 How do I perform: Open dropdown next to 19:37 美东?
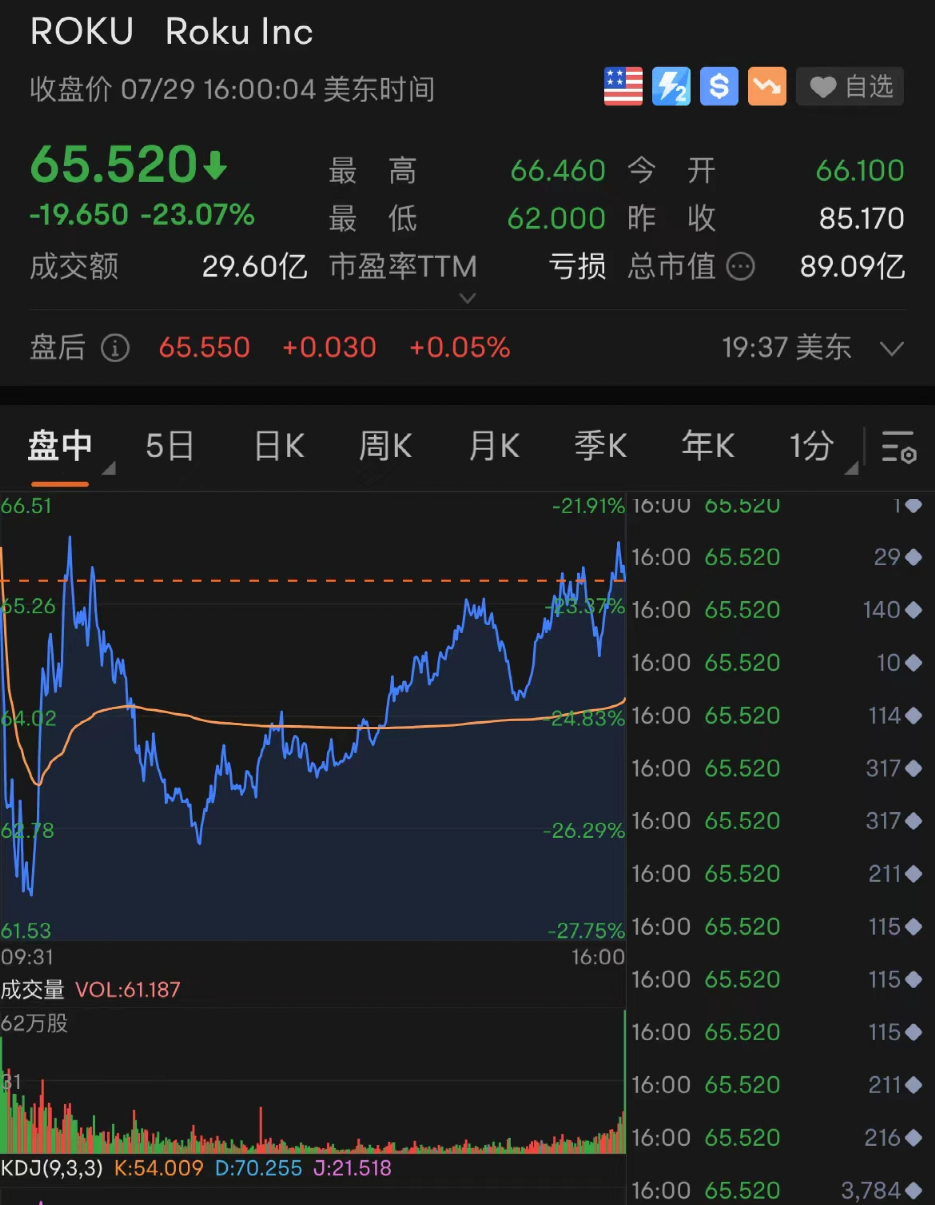(893, 348)
